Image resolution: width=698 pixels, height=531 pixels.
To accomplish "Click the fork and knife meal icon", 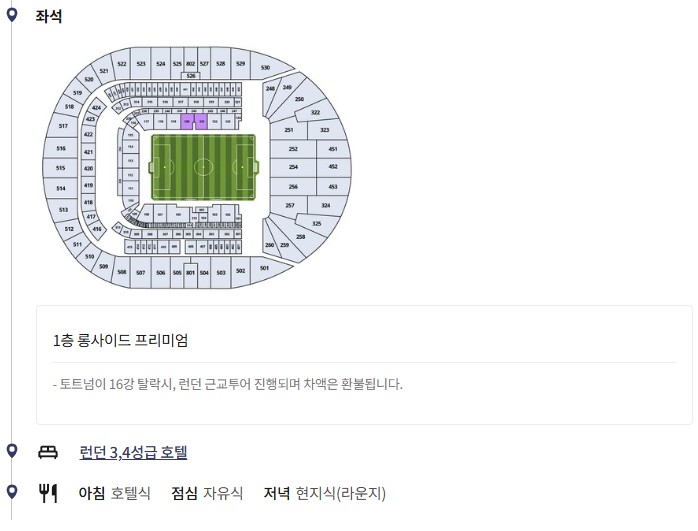I will pos(48,493).
